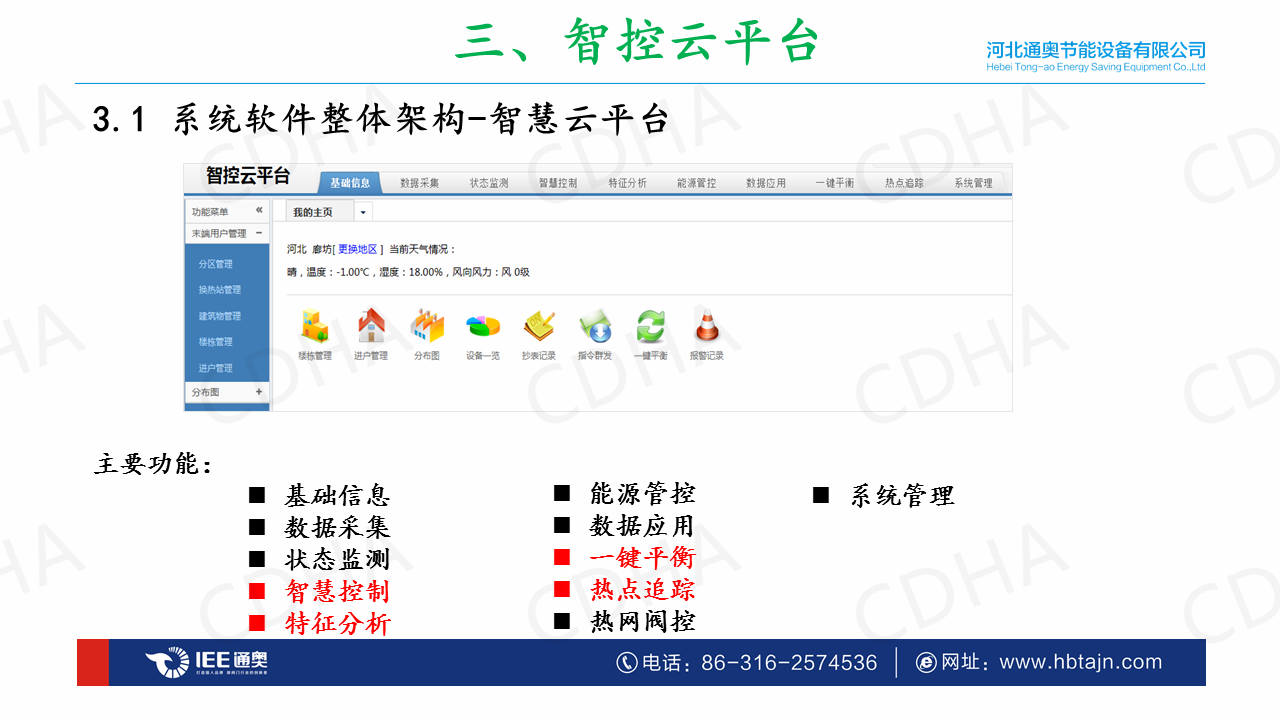Collapse the 功能菜单 sidebar with double chevron

(259, 211)
